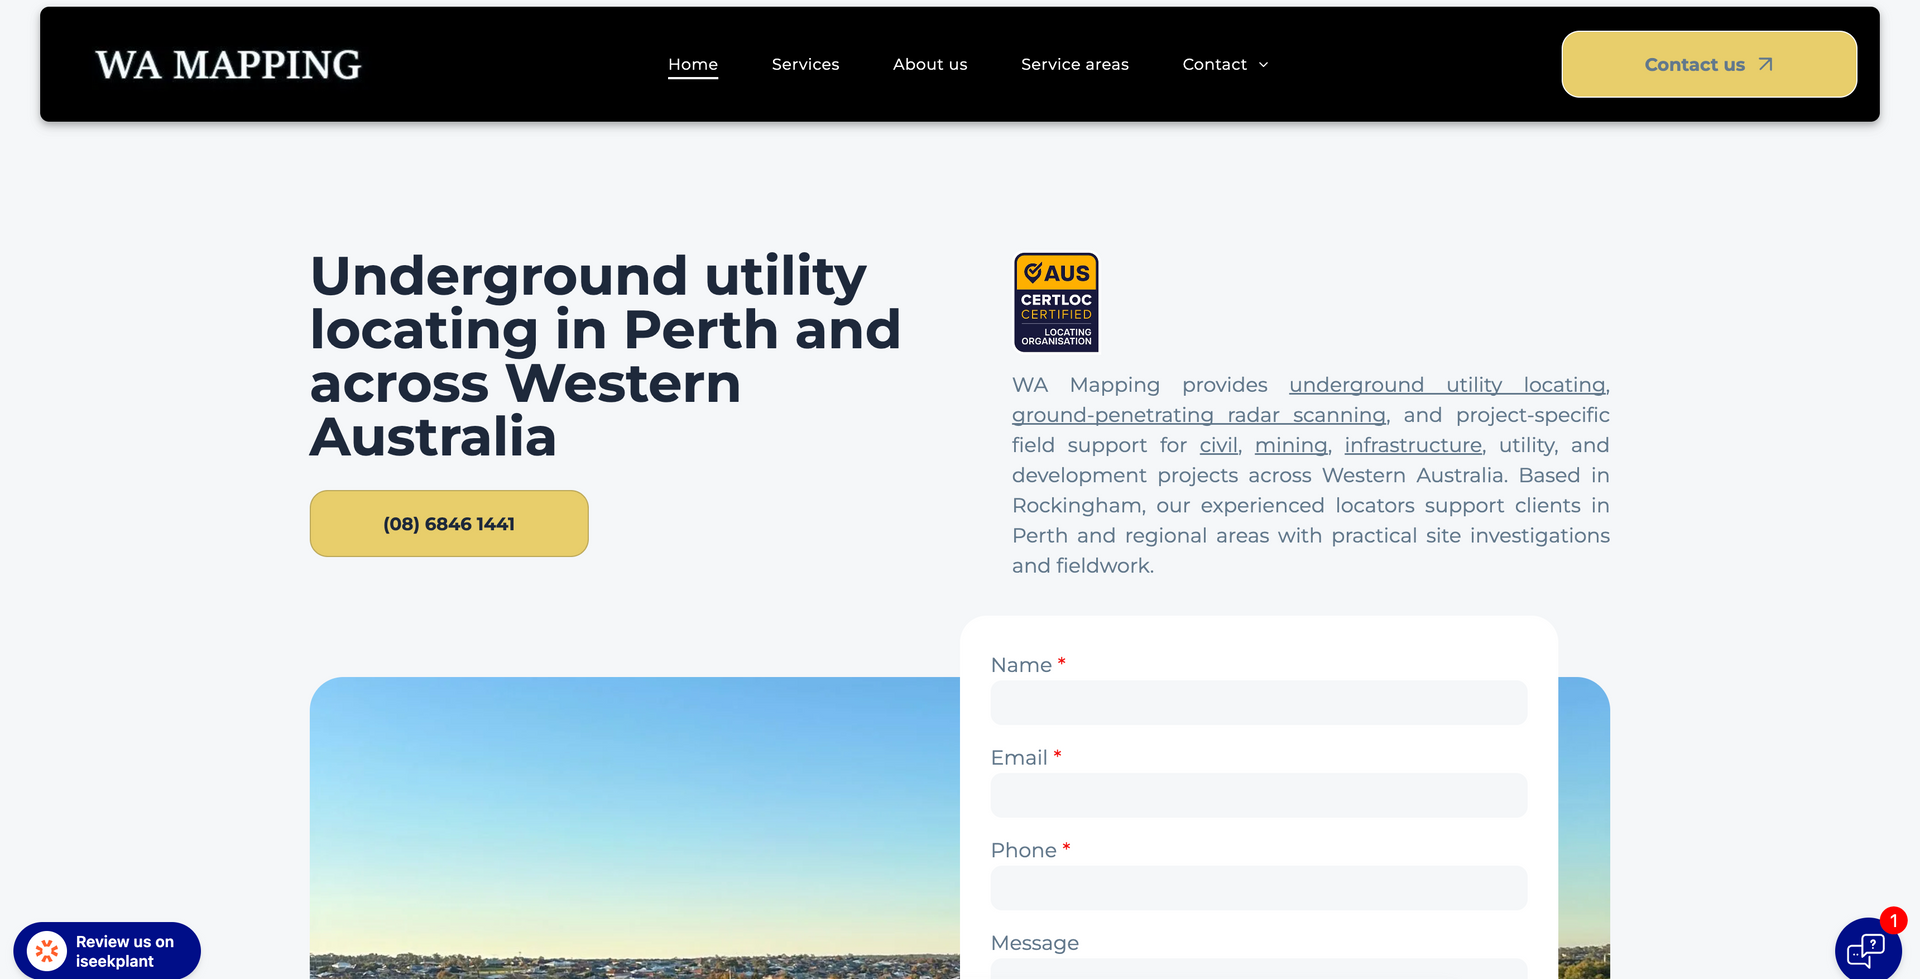
Task: Click the iseekplant orange logo icon
Action: tap(47, 951)
